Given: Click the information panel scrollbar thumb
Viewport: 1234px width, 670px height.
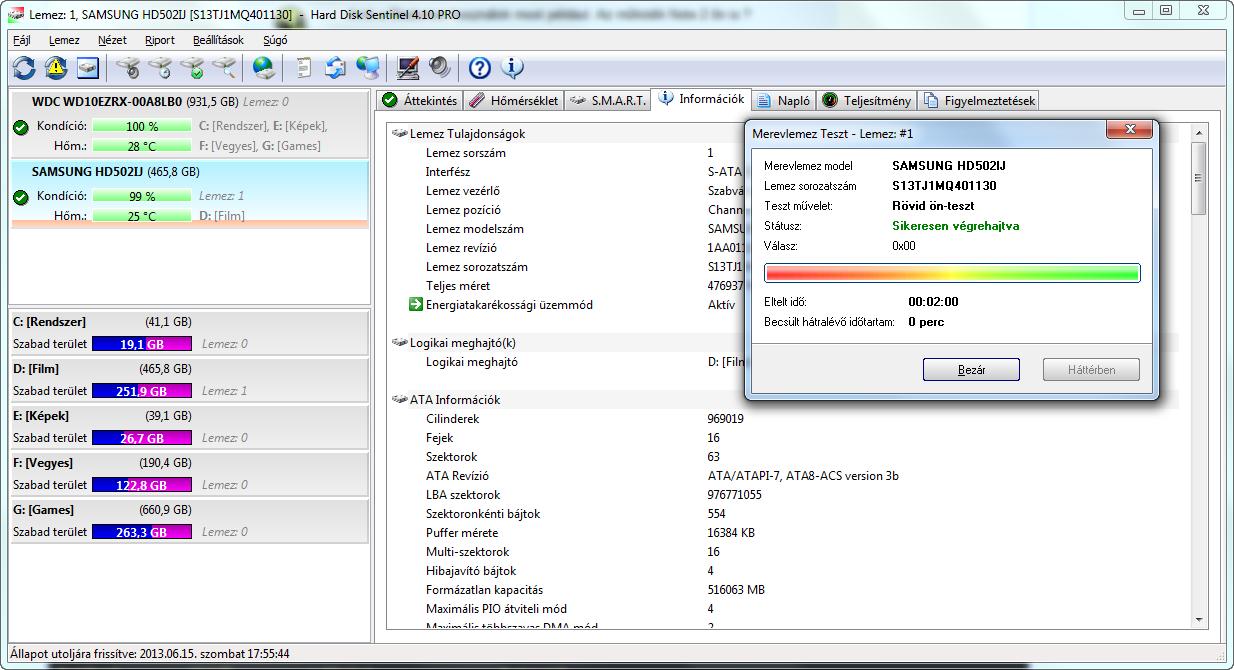Looking at the screenshot, I should 1199,178.
